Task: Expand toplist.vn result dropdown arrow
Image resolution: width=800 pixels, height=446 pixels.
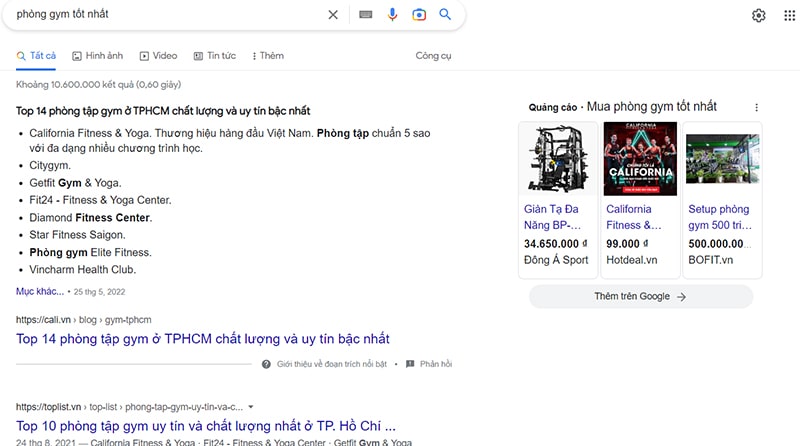Action: tap(251, 407)
